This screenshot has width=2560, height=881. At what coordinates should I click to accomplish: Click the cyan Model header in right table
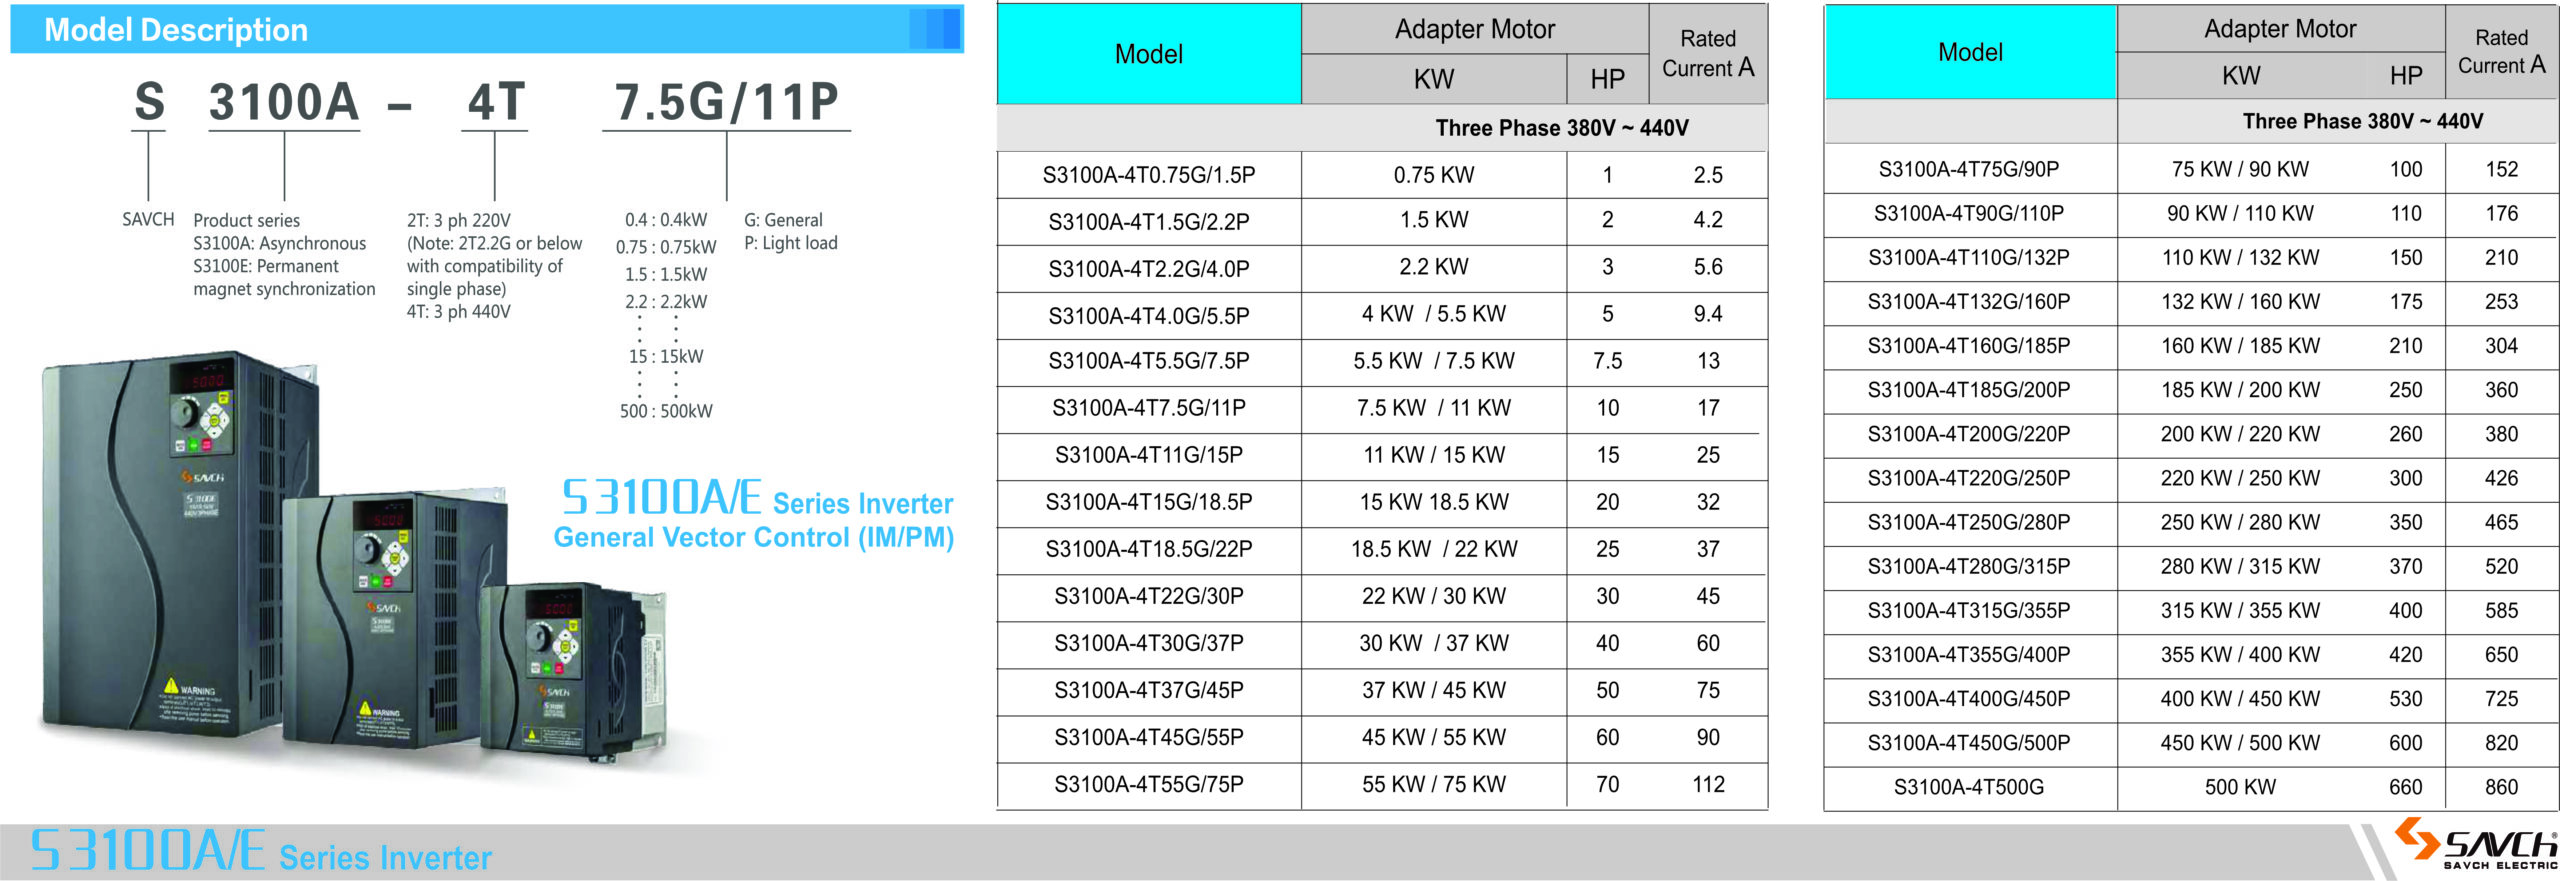point(1969,52)
